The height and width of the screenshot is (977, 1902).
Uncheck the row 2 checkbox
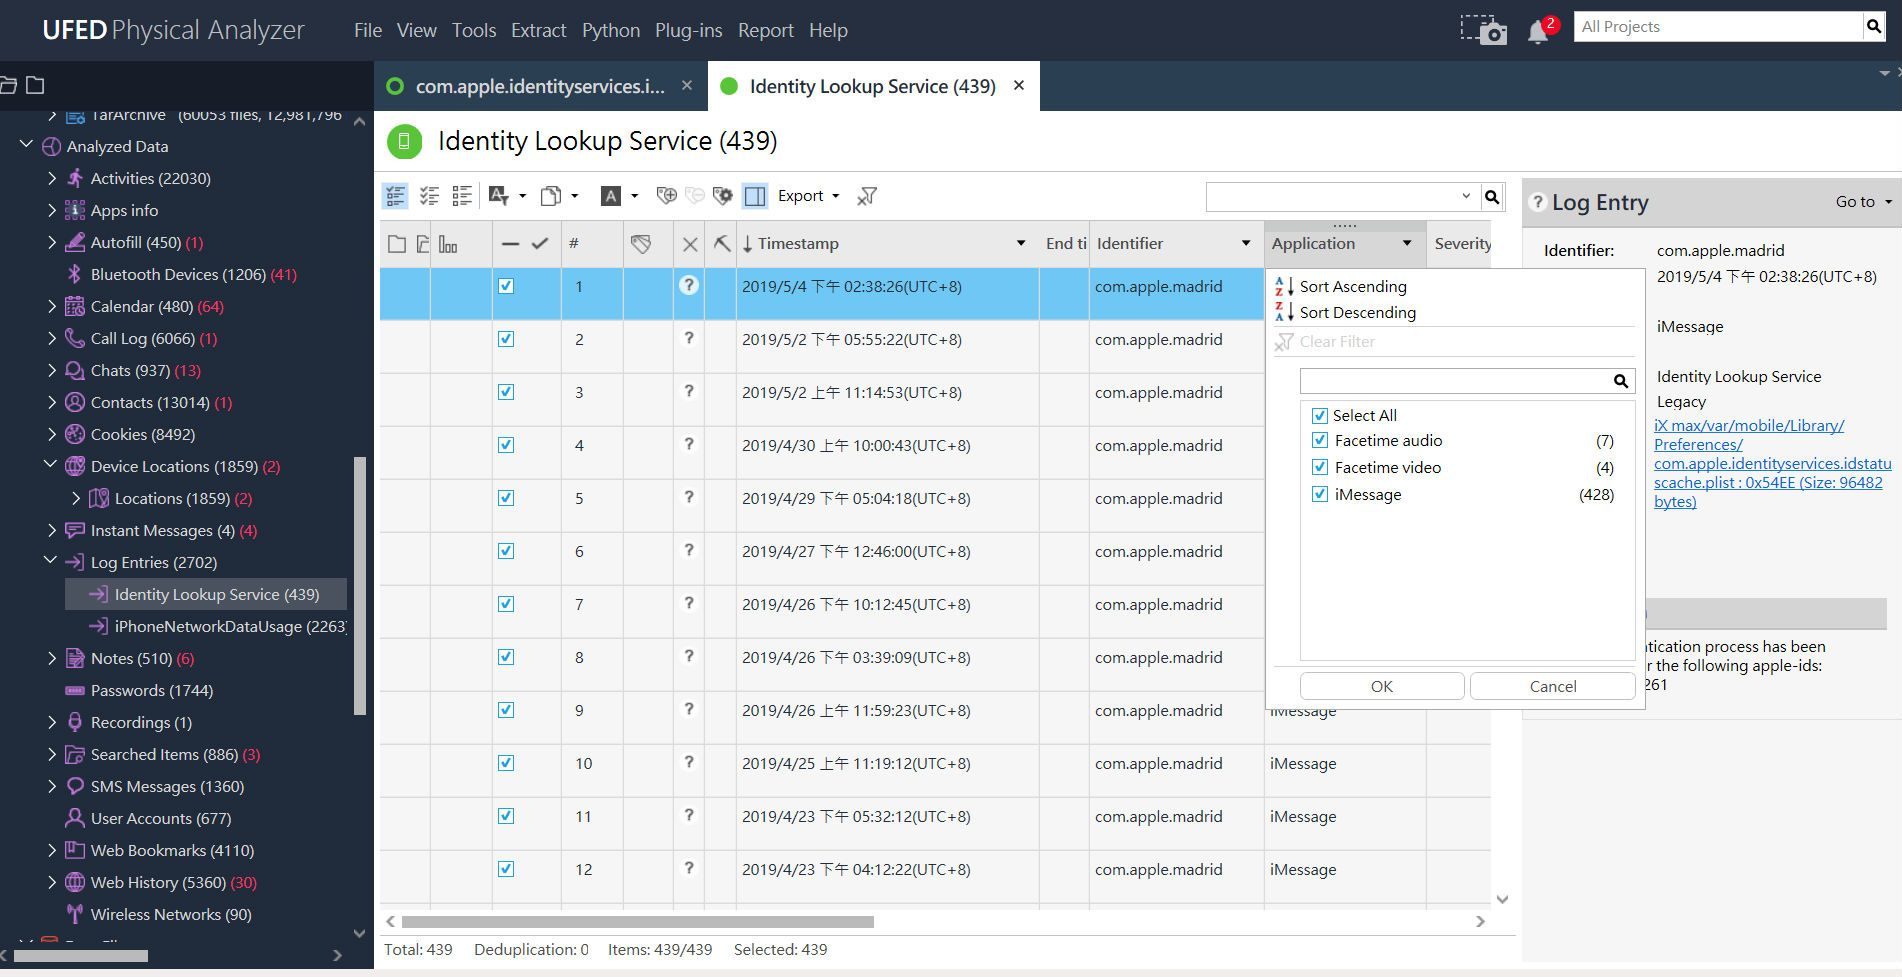(x=506, y=339)
